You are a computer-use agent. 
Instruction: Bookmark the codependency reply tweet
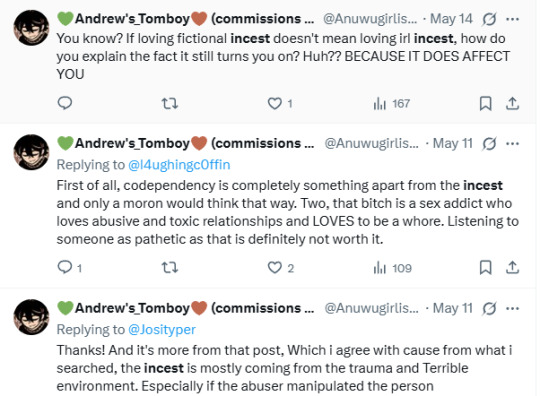click(486, 268)
